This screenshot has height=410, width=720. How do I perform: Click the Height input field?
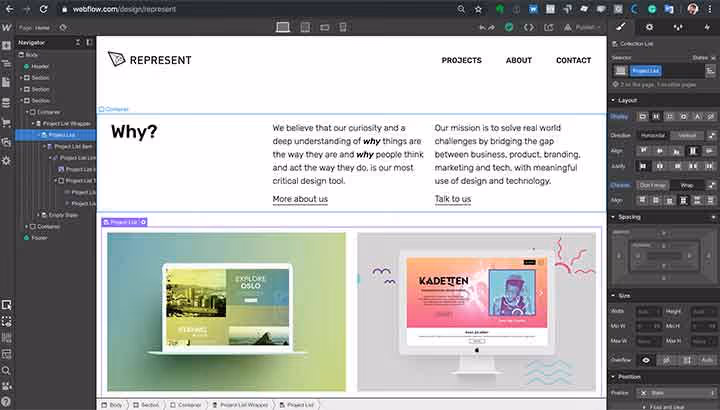click(704, 312)
